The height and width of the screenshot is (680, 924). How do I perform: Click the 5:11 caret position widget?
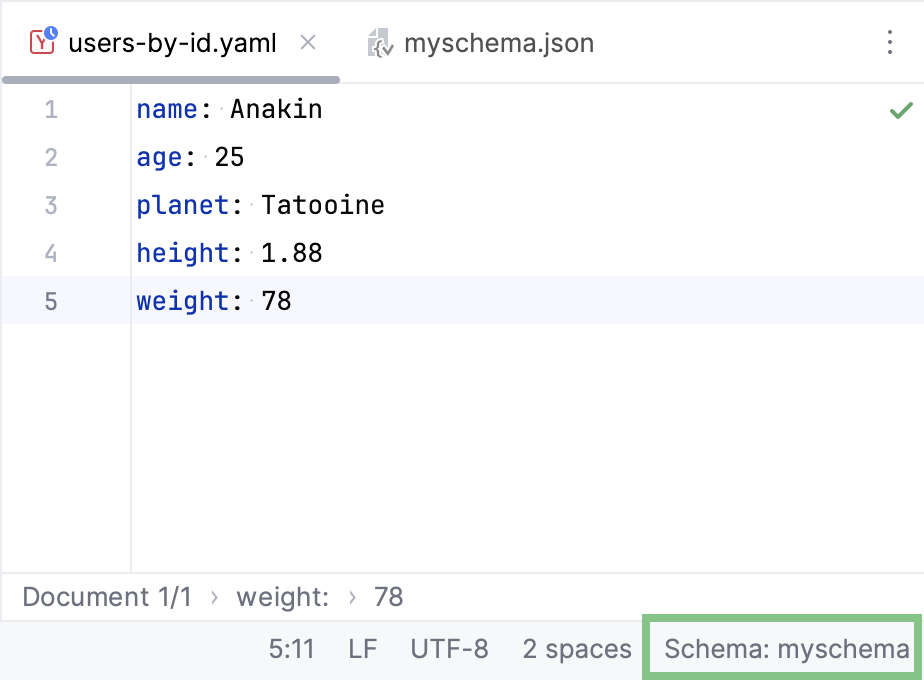pyautogui.click(x=291, y=648)
